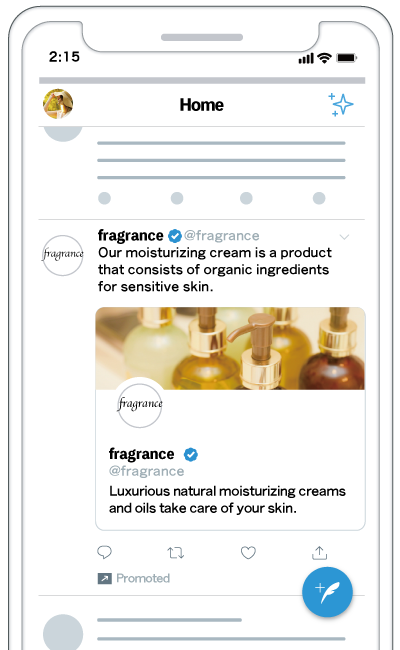Viewport: 400px width, 650px height.
Task: Open the Promoted label link
Action: [143, 578]
